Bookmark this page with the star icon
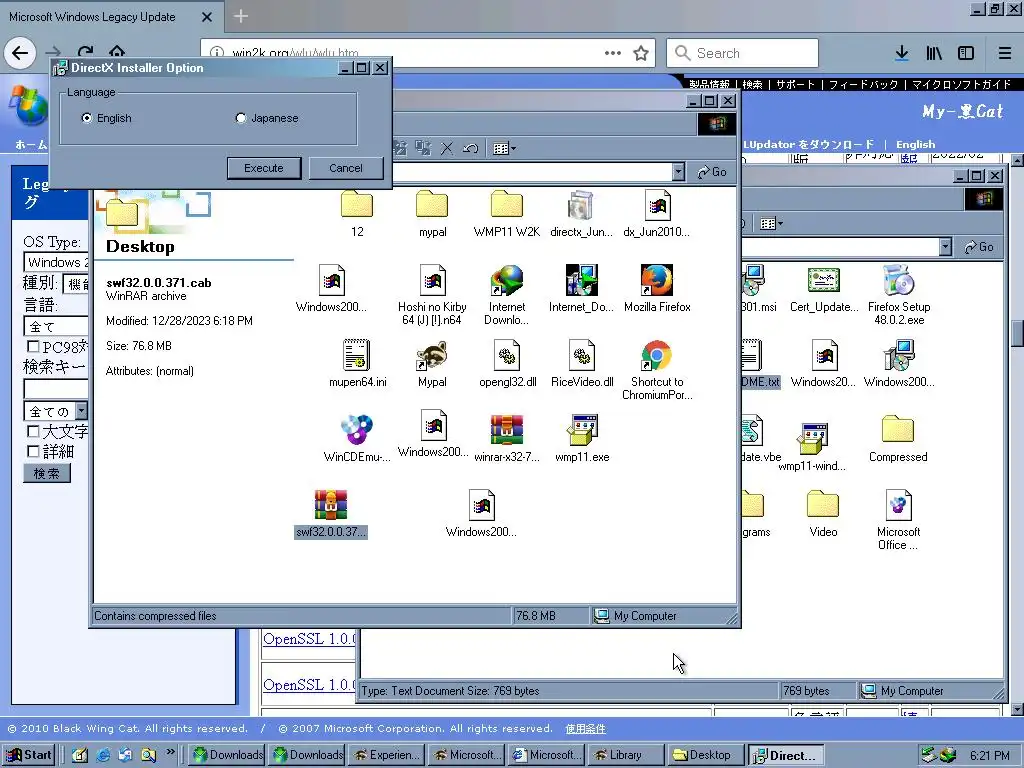Image resolution: width=1024 pixels, height=768 pixels. tap(641, 53)
